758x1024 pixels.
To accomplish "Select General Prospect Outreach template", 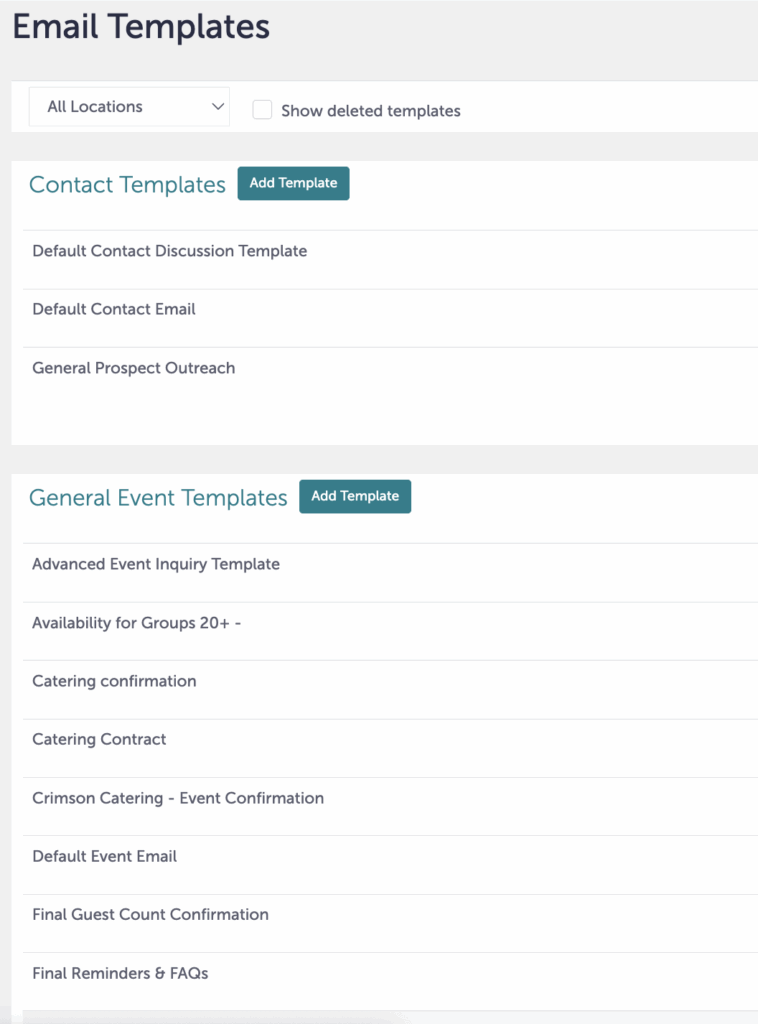I will (x=134, y=368).
